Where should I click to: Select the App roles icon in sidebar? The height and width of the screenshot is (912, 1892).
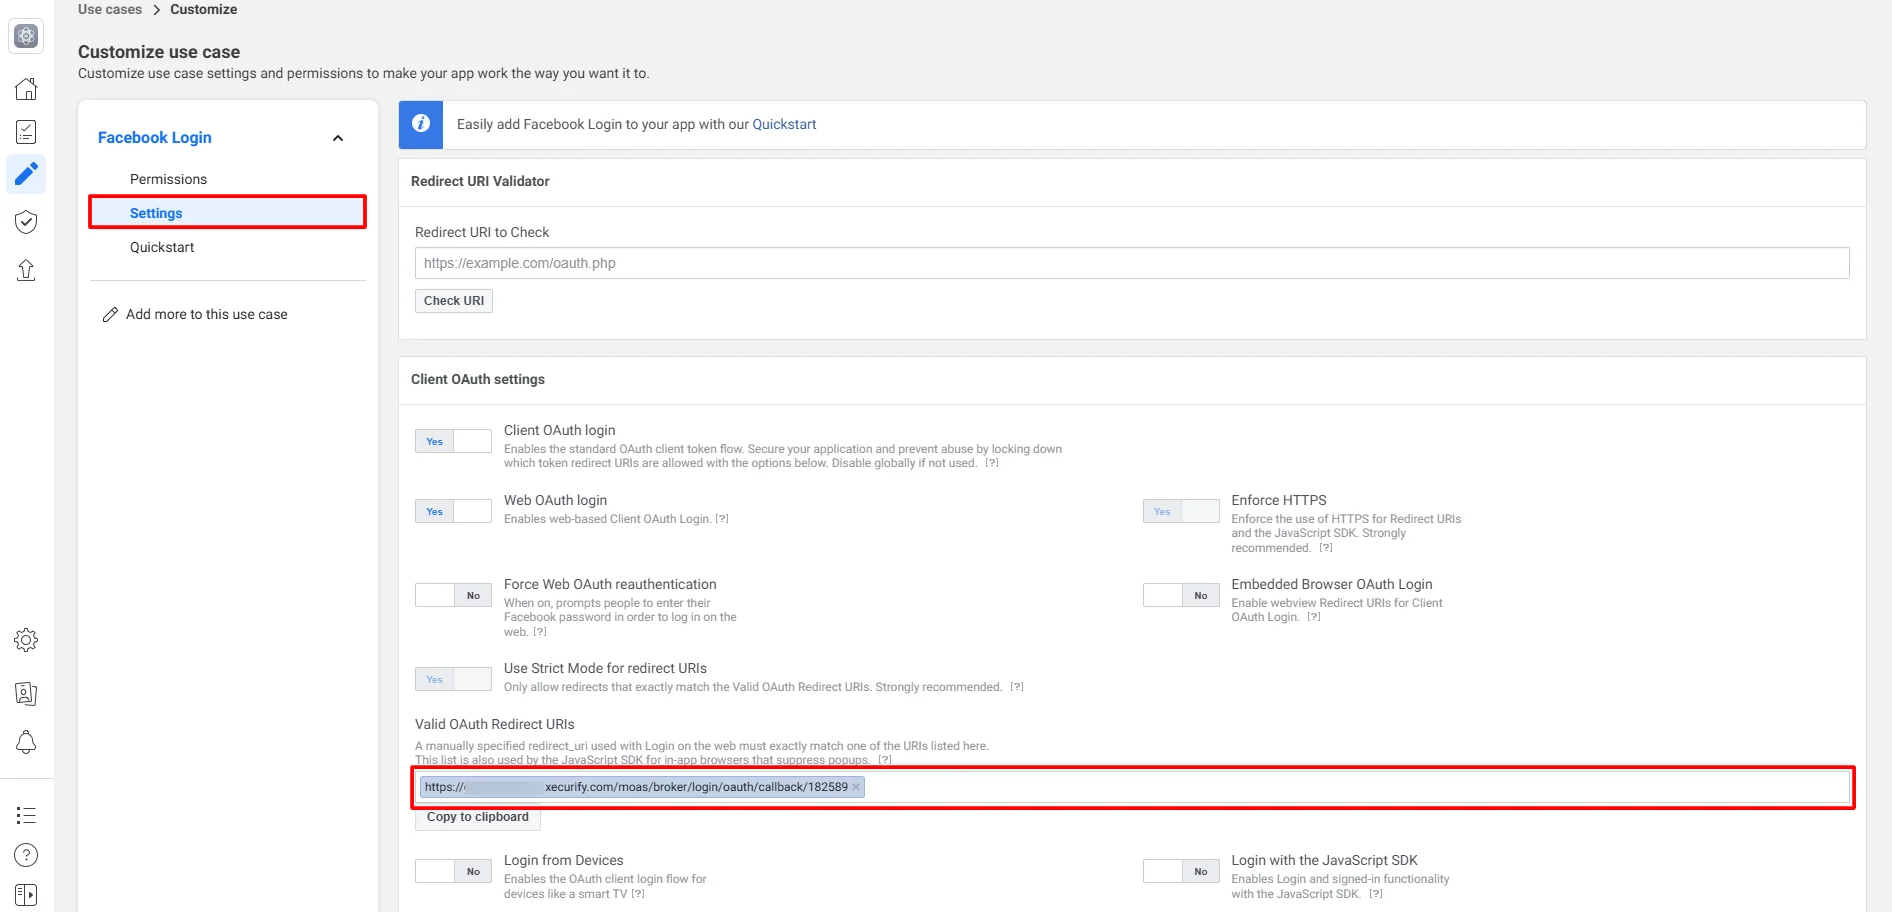click(26, 693)
